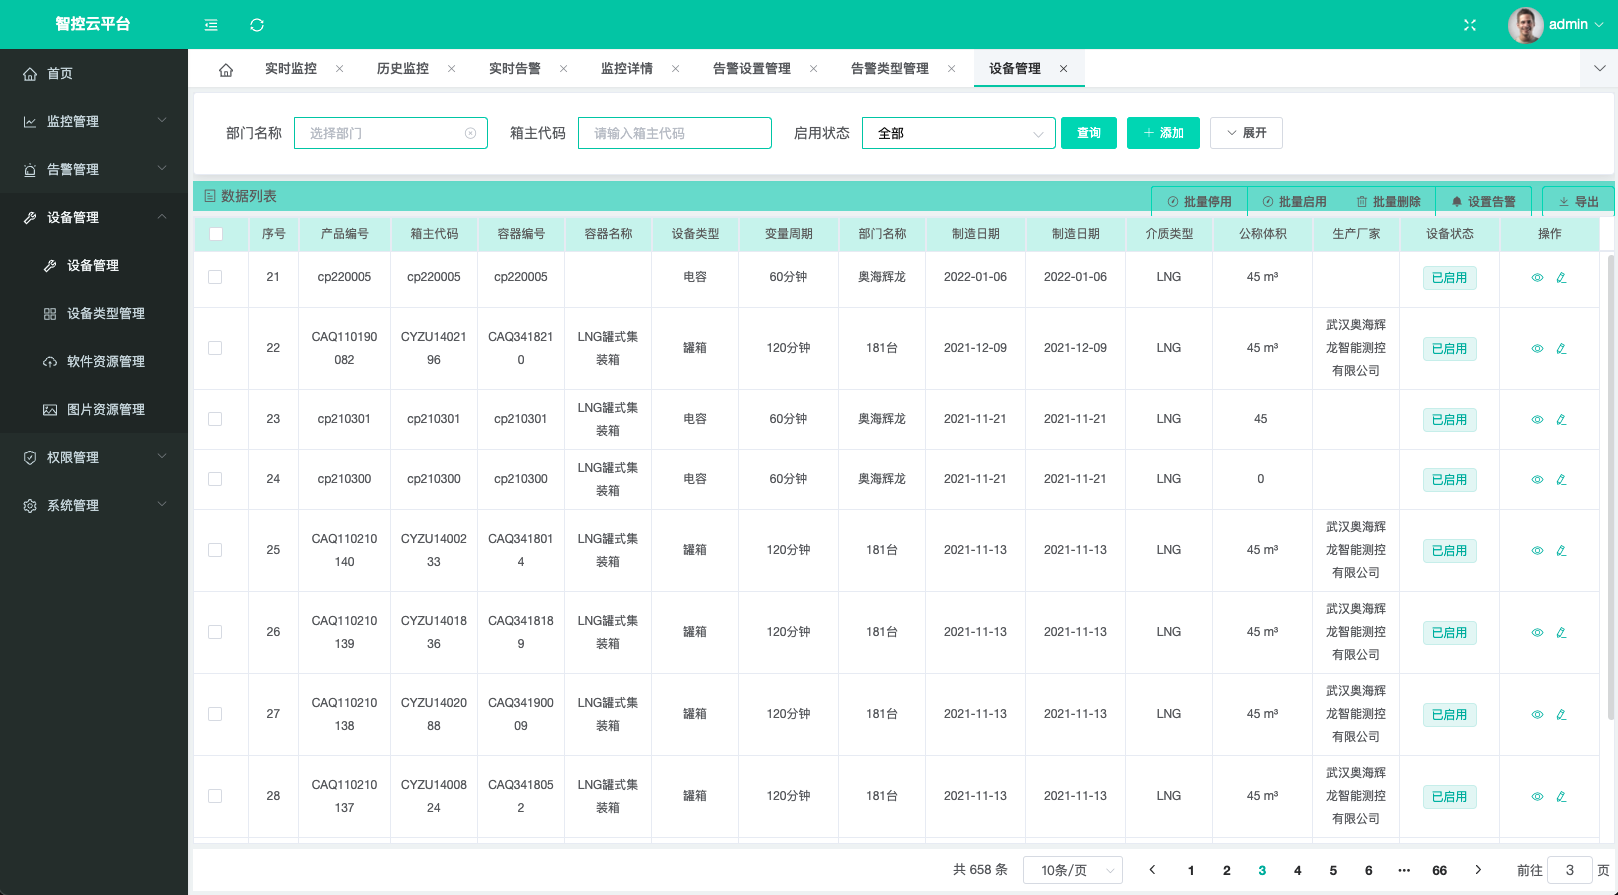This screenshot has height=895, width=1618.
Task: Tick the checkbox for row 25
Action: [215, 550]
